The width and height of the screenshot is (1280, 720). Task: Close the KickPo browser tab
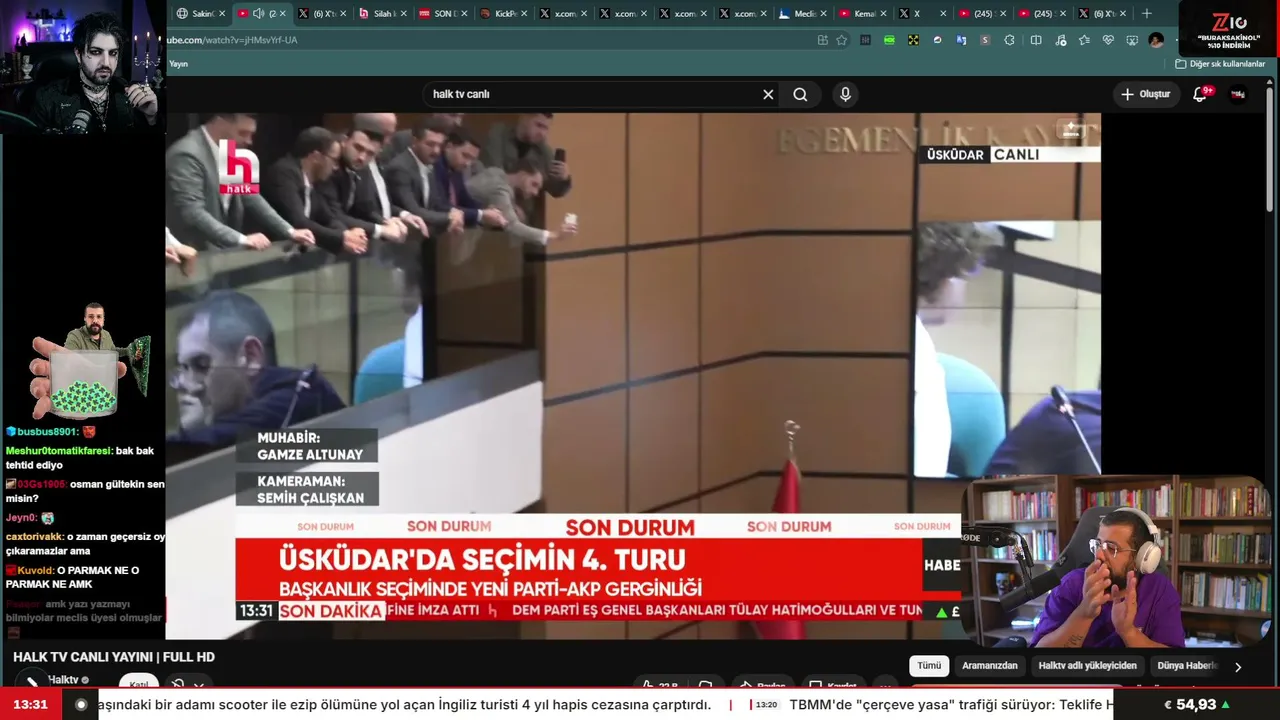[524, 14]
